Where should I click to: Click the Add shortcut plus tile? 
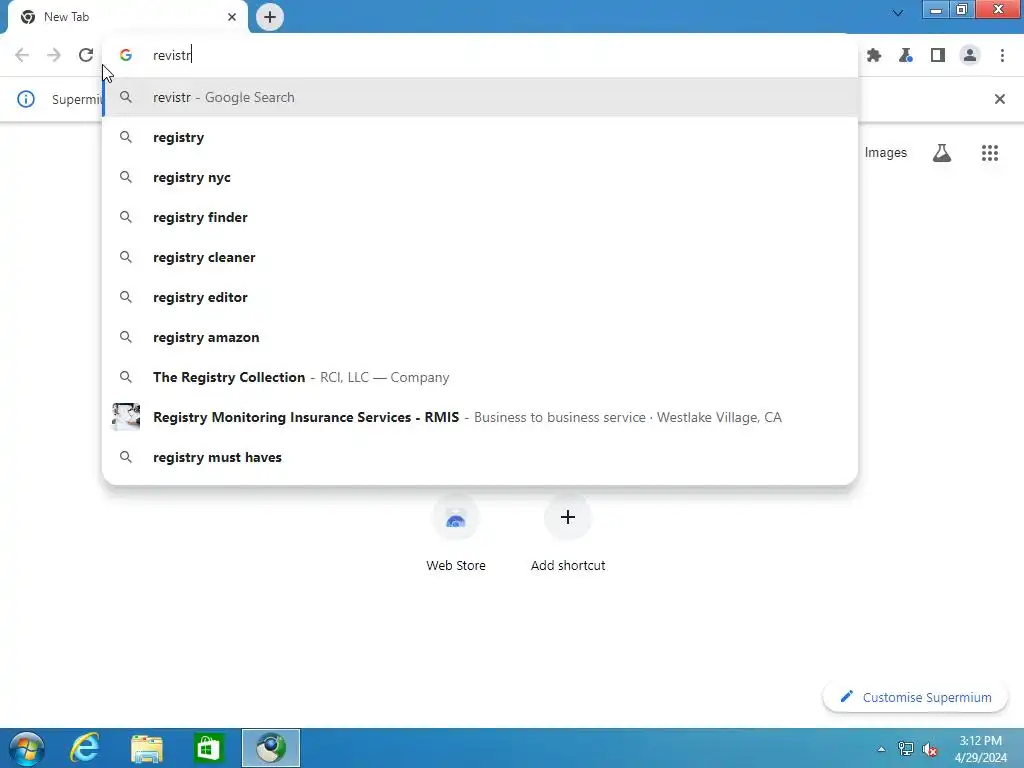[568, 534]
